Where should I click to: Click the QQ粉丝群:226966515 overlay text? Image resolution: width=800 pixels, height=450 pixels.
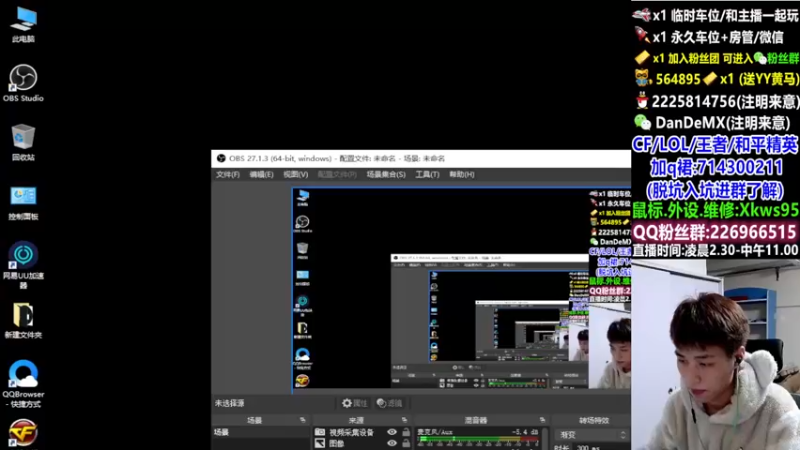click(714, 232)
